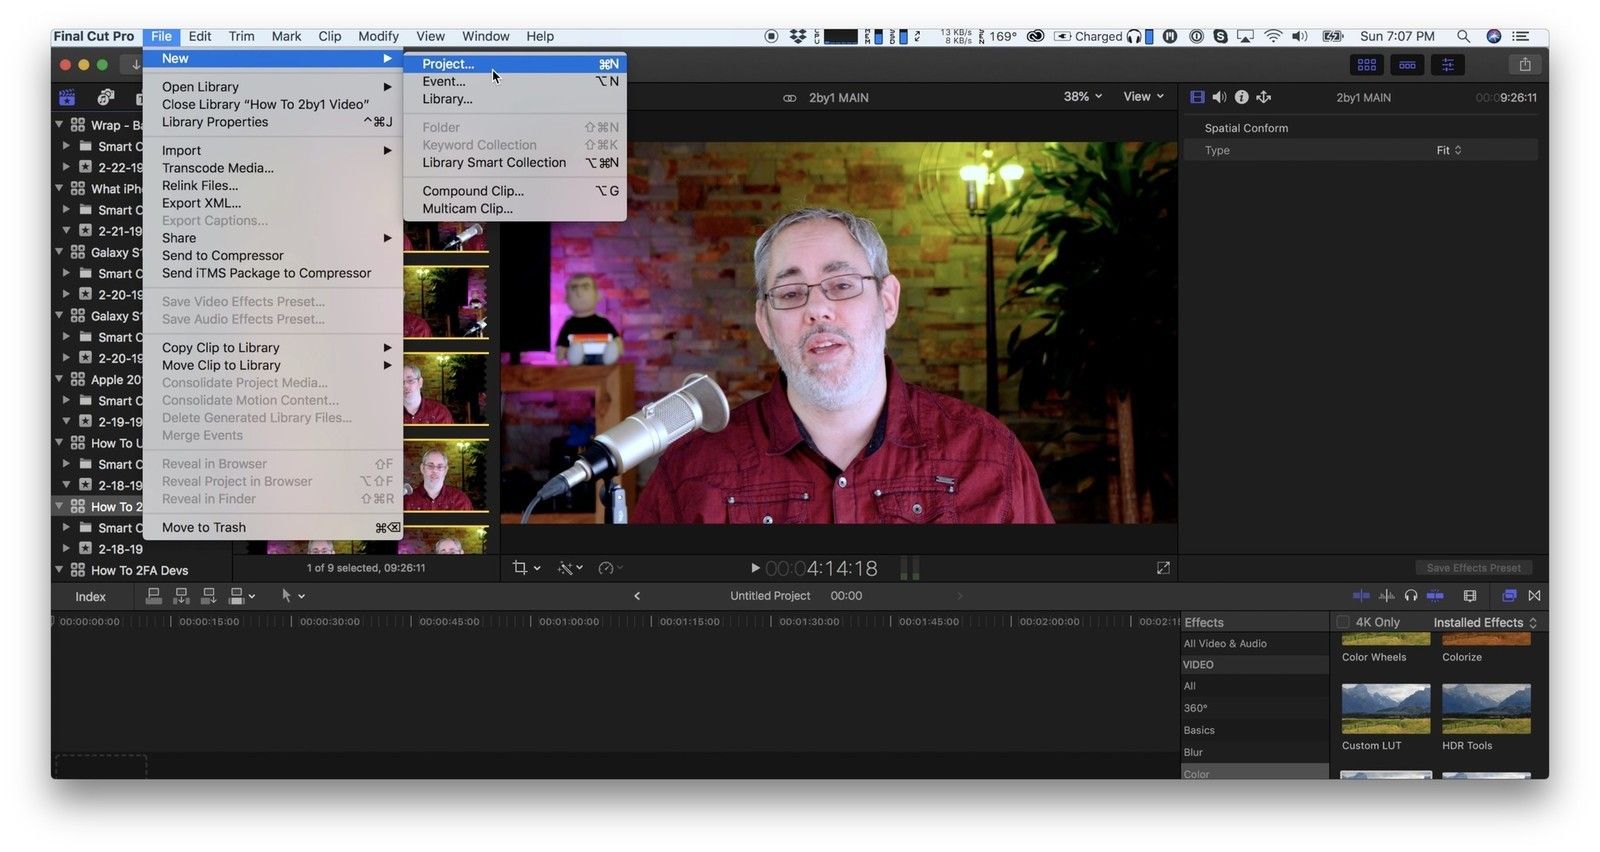Select the How To 2FA Devs library row
This screenshot has width=1600, height=852.
point(142,571)
